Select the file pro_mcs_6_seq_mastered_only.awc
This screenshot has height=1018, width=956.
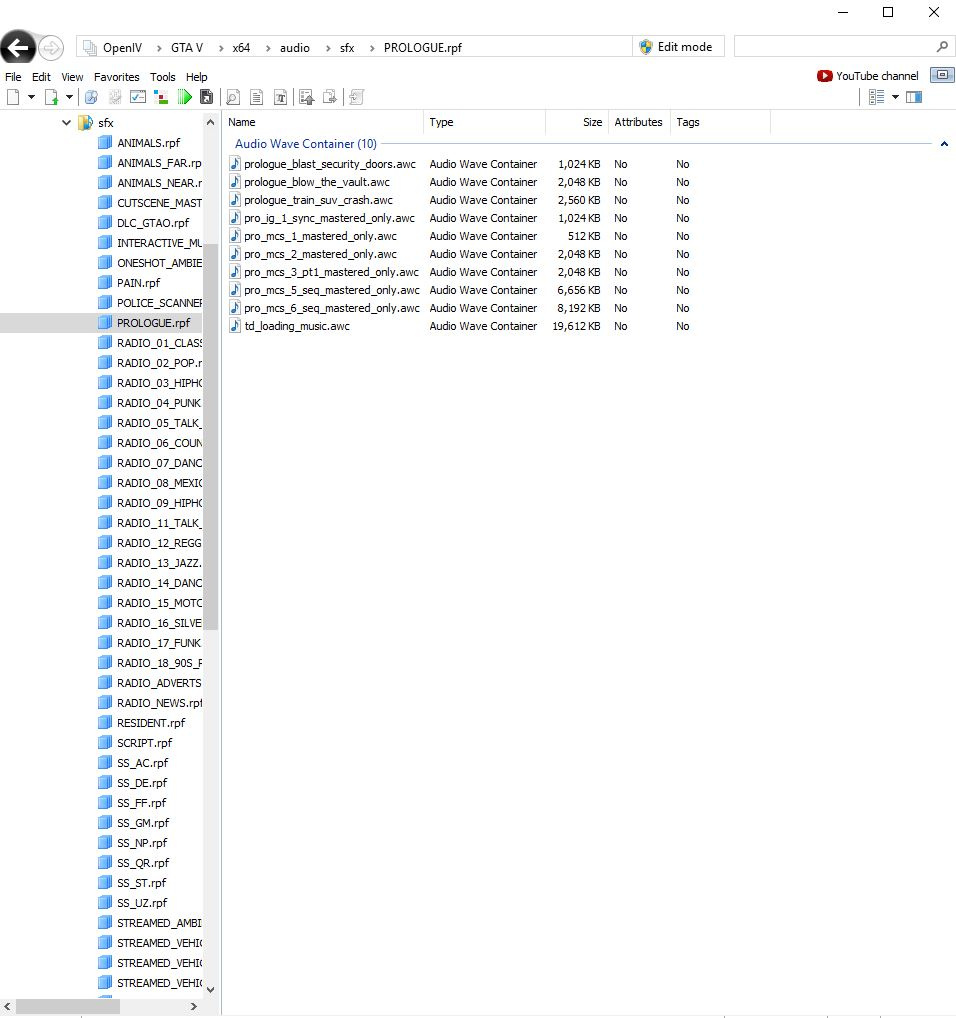(x=332, y=308)
